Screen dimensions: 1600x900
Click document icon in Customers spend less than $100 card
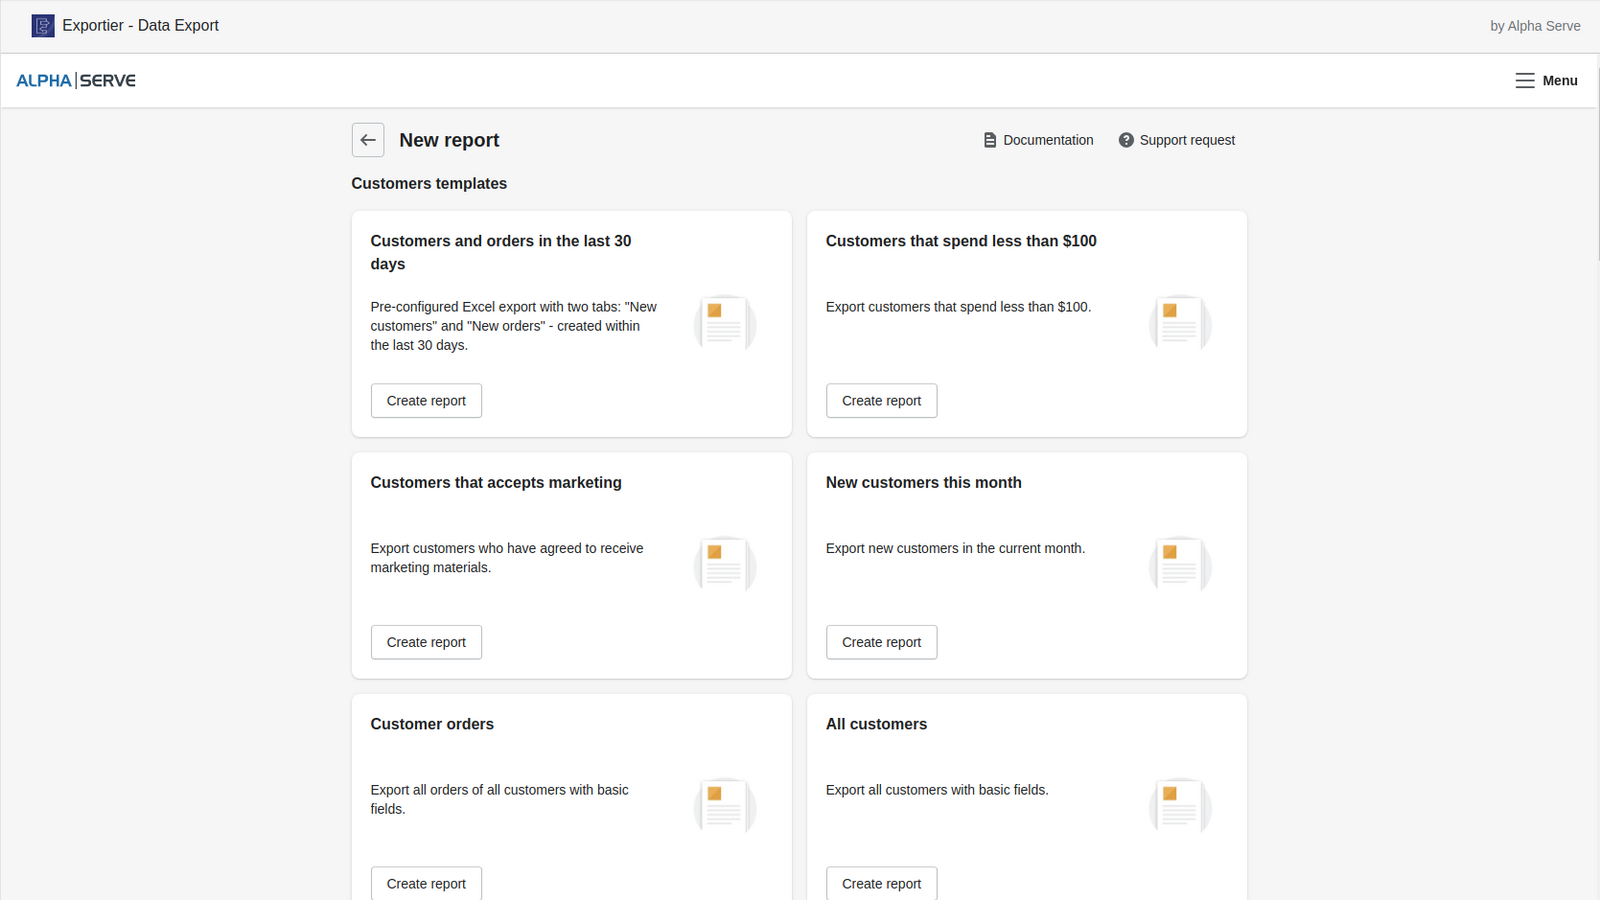pyautogui.click(x=1180, y=323)
